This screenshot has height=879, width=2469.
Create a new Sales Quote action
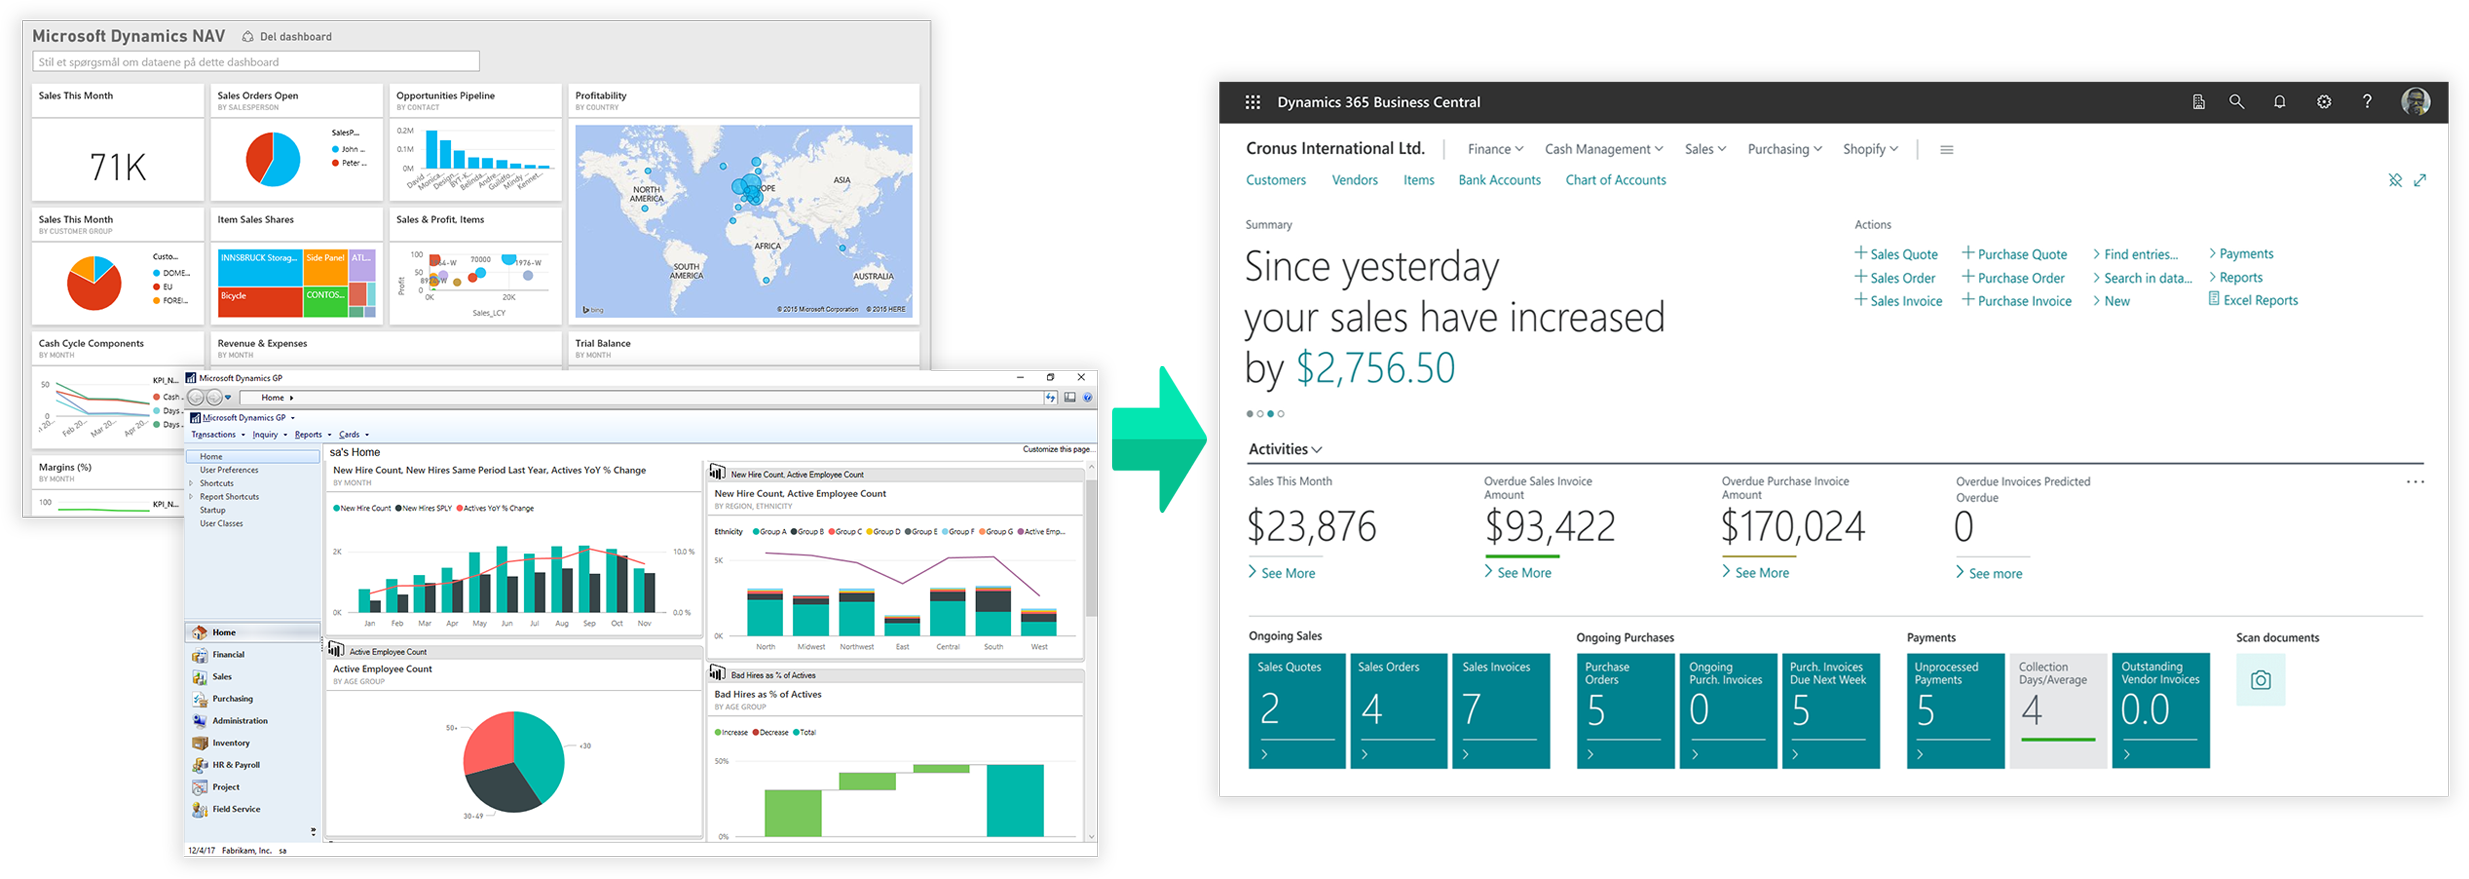coord(1896,254)
